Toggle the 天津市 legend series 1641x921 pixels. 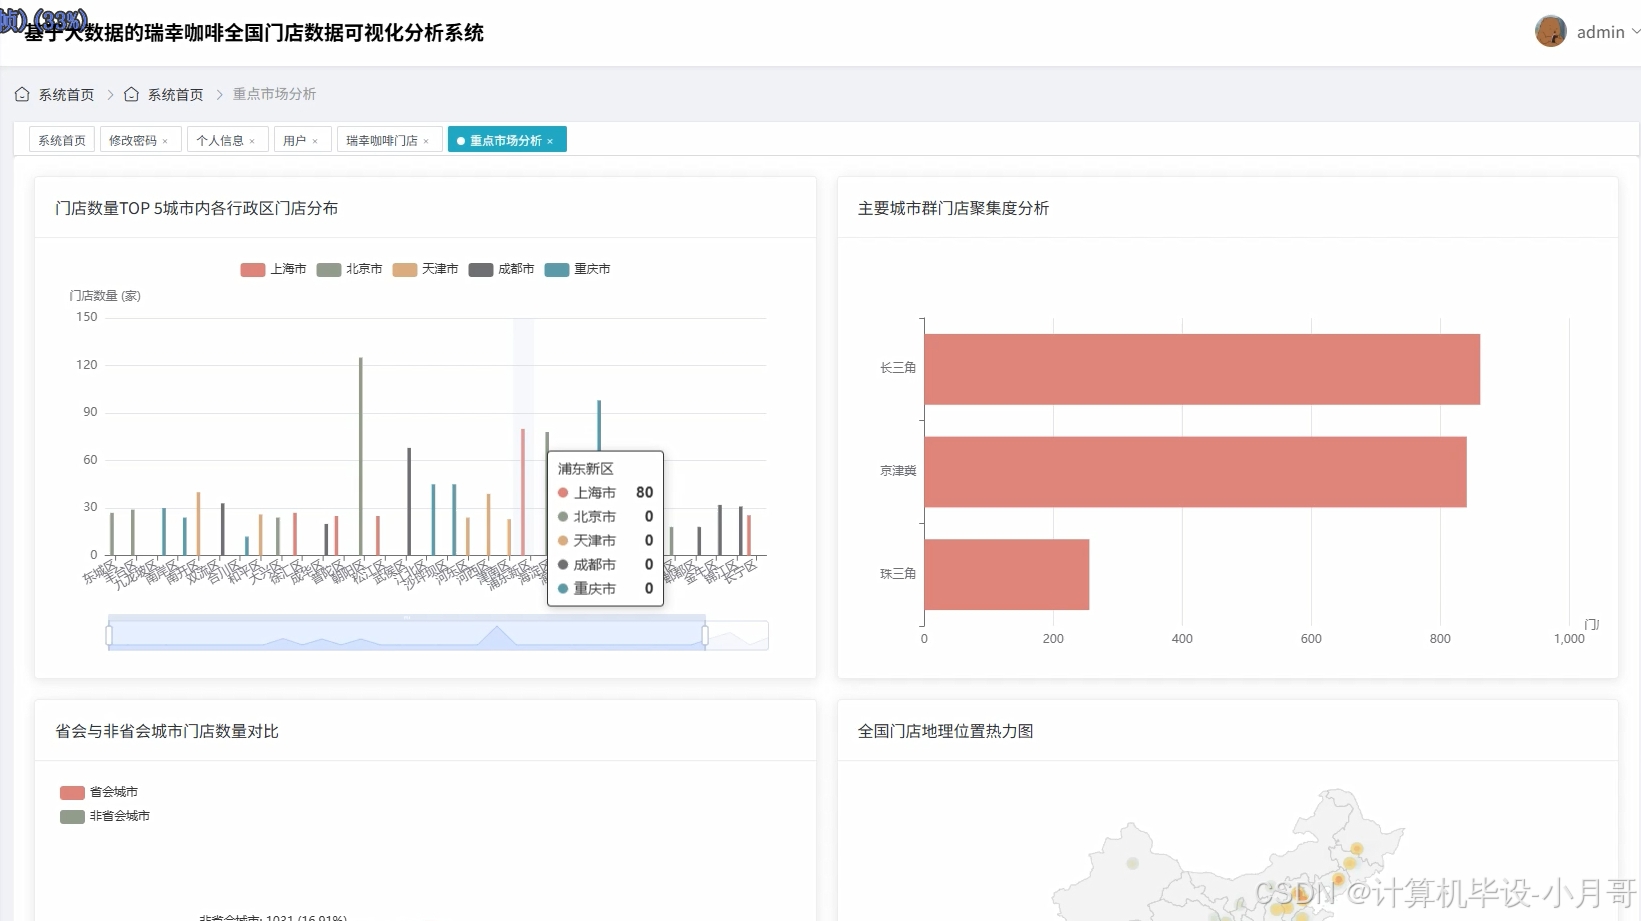[x=425, y=269]
